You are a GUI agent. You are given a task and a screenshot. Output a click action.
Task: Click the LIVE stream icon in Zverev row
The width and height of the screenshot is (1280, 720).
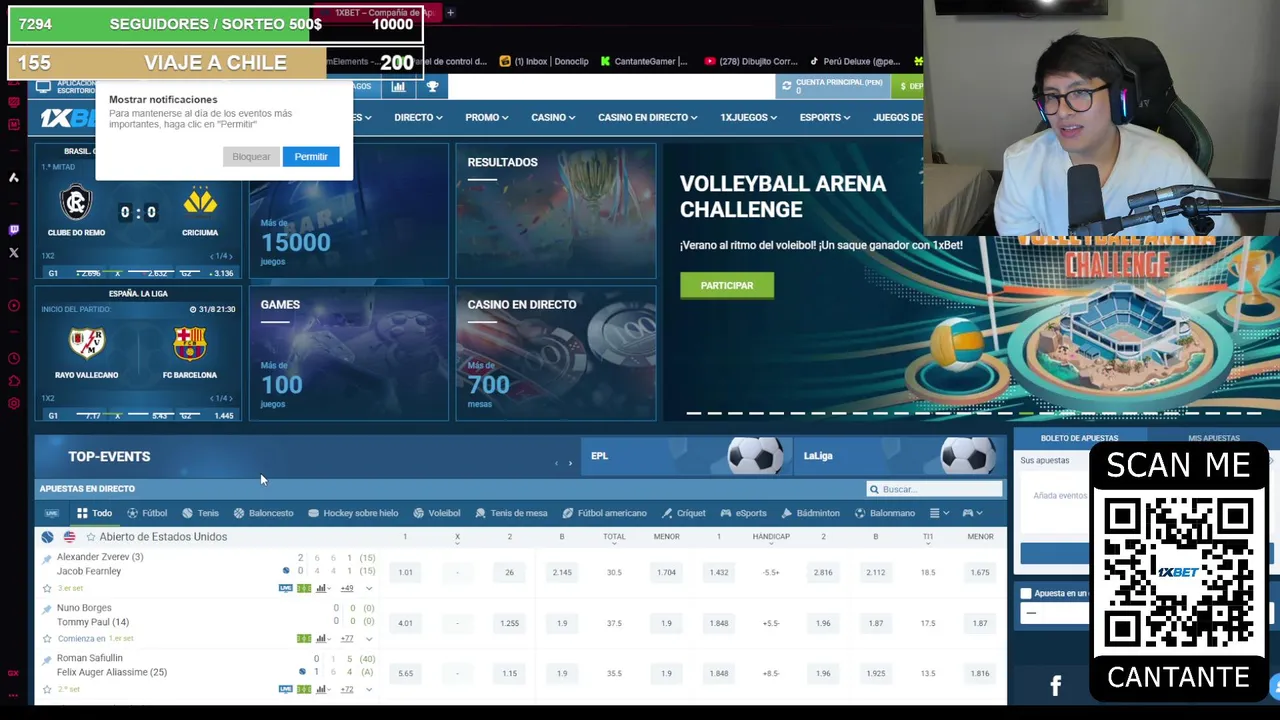tap(285, 588)
